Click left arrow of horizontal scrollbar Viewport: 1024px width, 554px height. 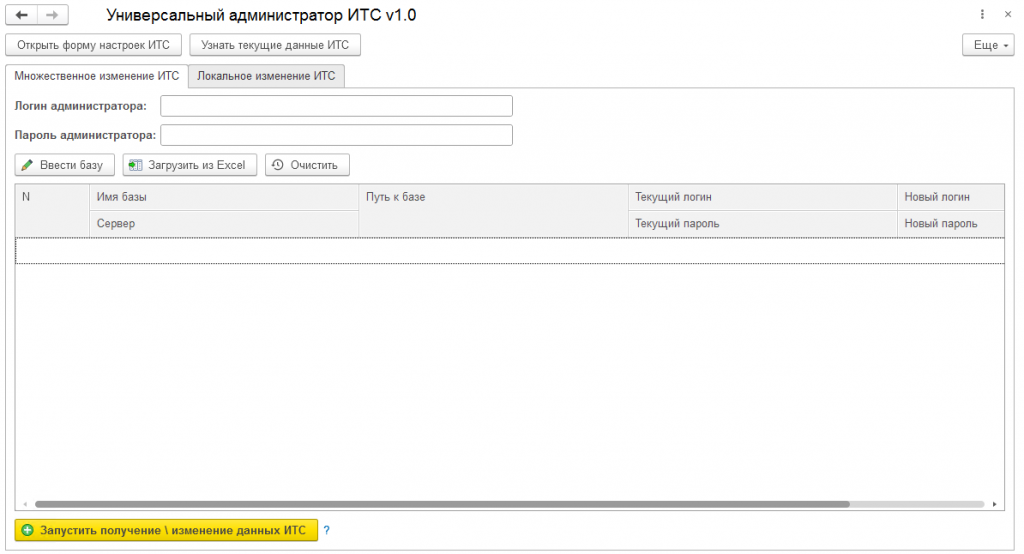(x=25, y=504)
